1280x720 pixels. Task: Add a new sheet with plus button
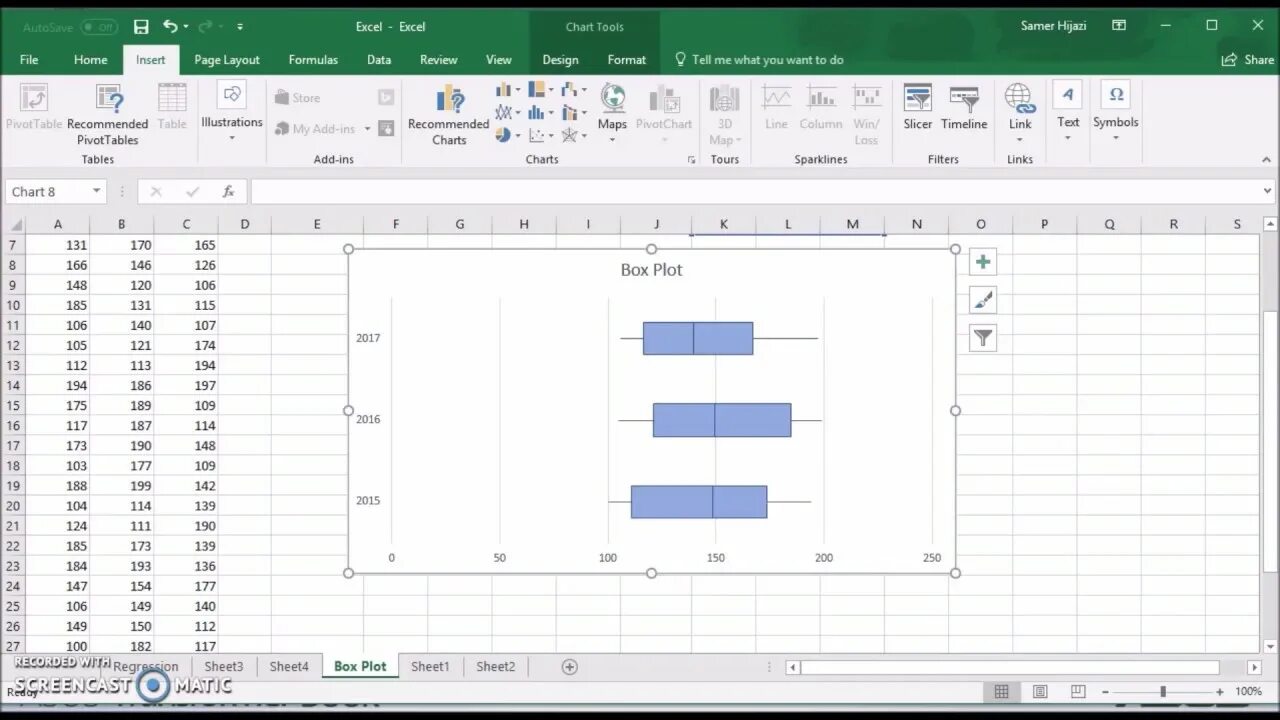570,666
